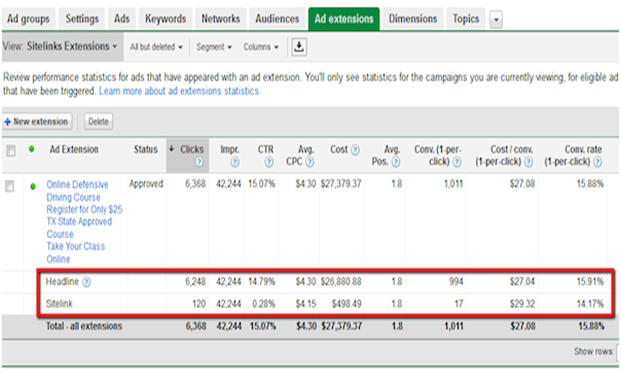Switch to the Topics tab
621x378 pixels.
(x=466, y=19)
